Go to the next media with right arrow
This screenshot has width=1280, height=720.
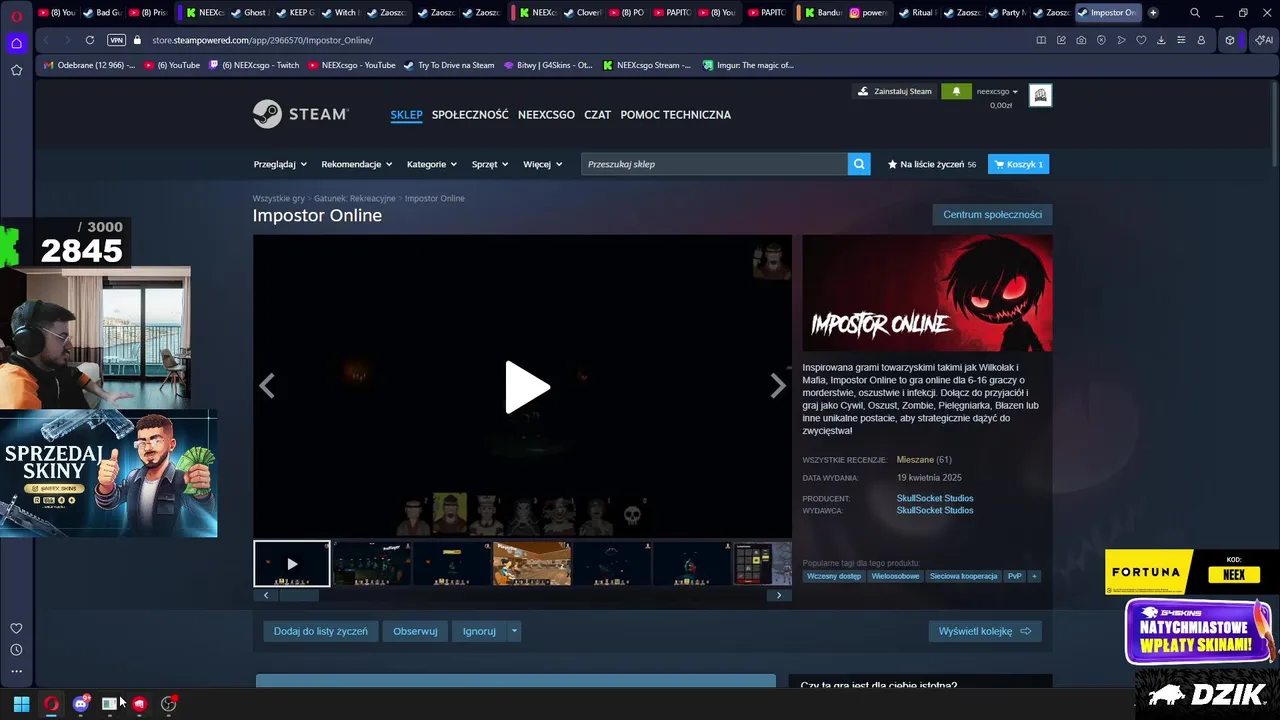tap(777, 386)
